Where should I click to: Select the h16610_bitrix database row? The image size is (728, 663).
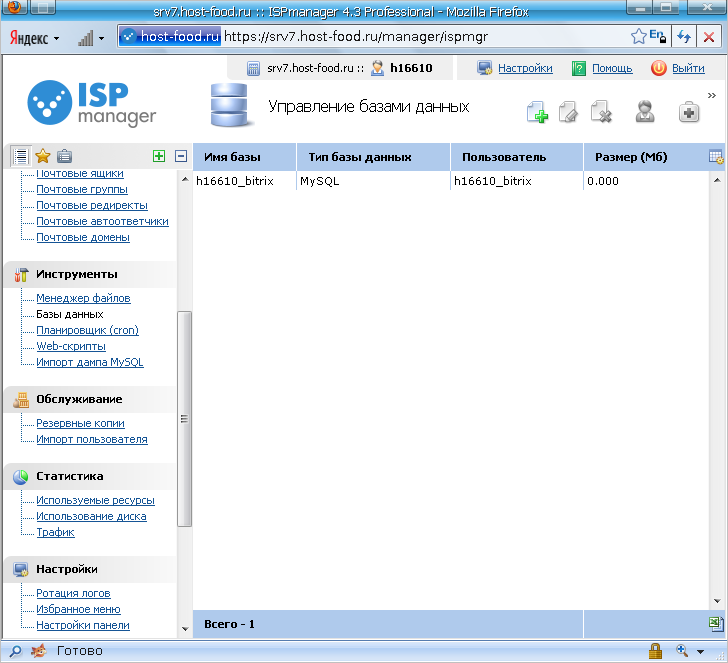(x=238, y=182)
